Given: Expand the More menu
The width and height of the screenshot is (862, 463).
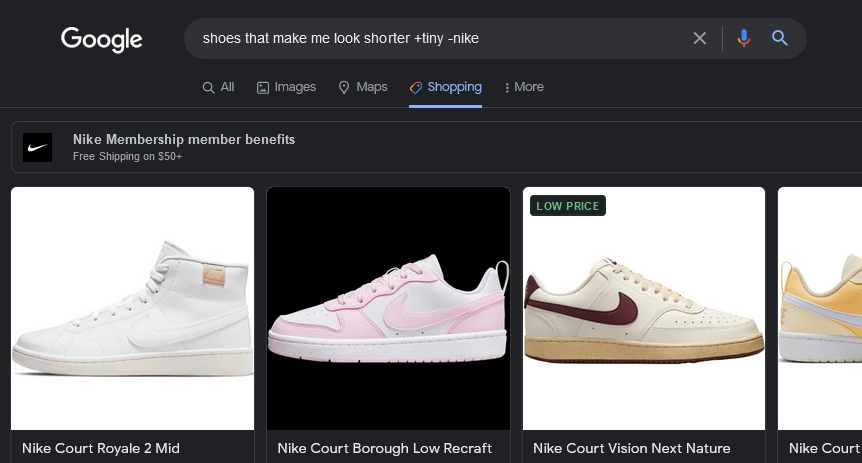Looking at the screenshot, I should tap(524, 87).
